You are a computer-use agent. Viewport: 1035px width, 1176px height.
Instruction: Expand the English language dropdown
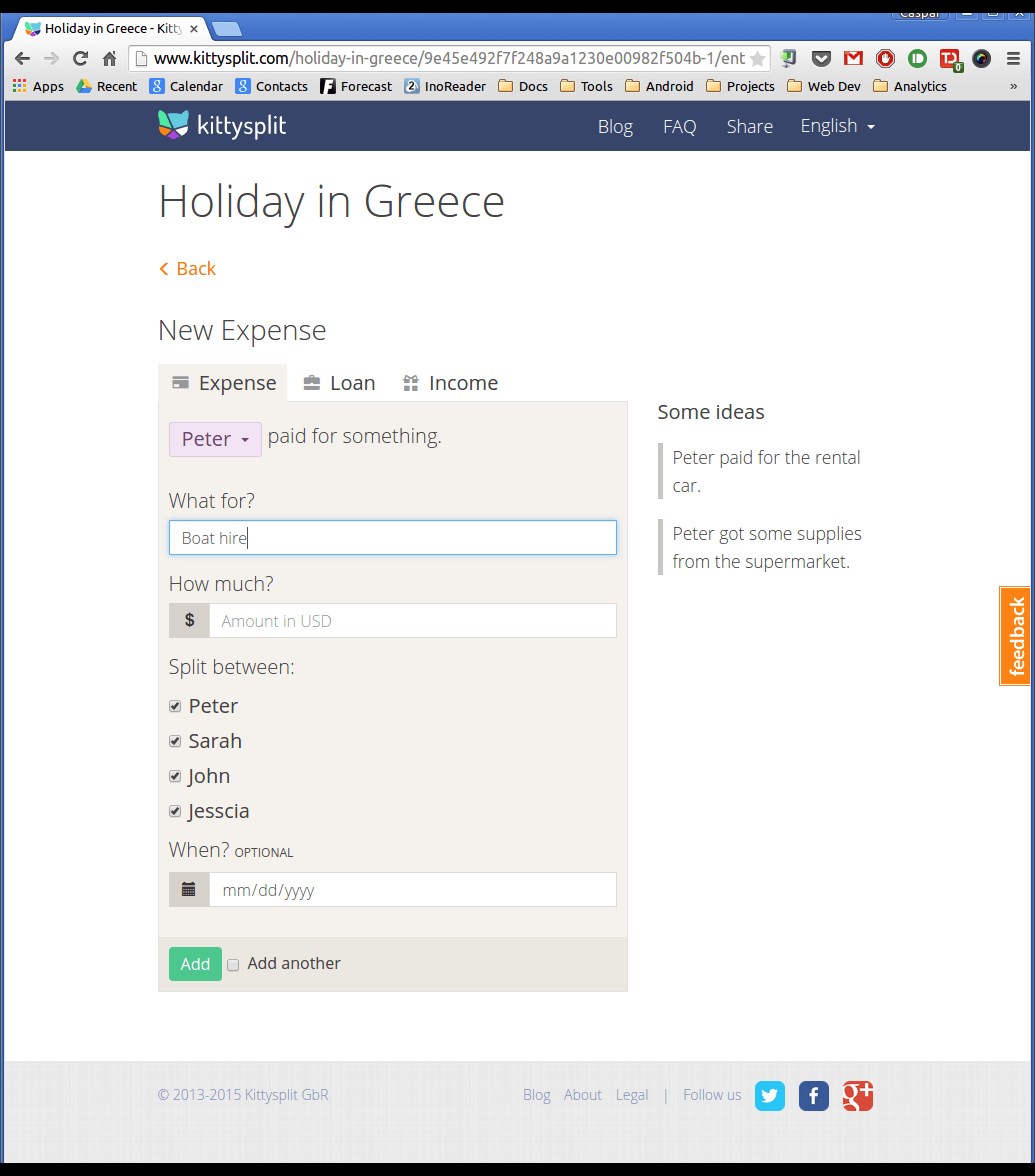(838, 126)
